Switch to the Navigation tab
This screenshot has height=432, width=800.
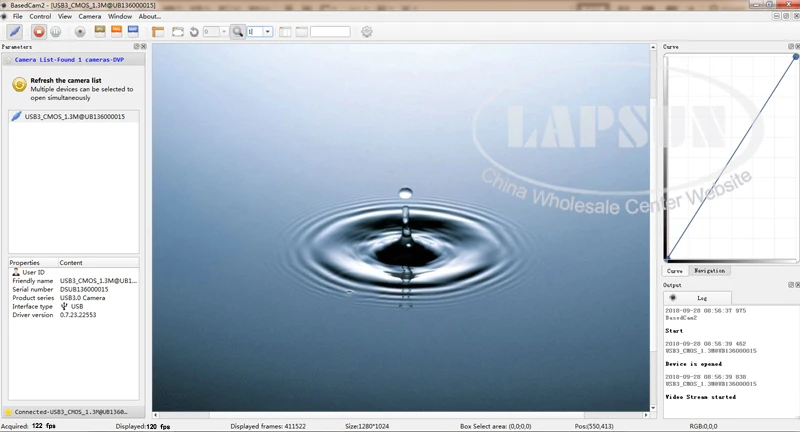[x=709, y=271]
